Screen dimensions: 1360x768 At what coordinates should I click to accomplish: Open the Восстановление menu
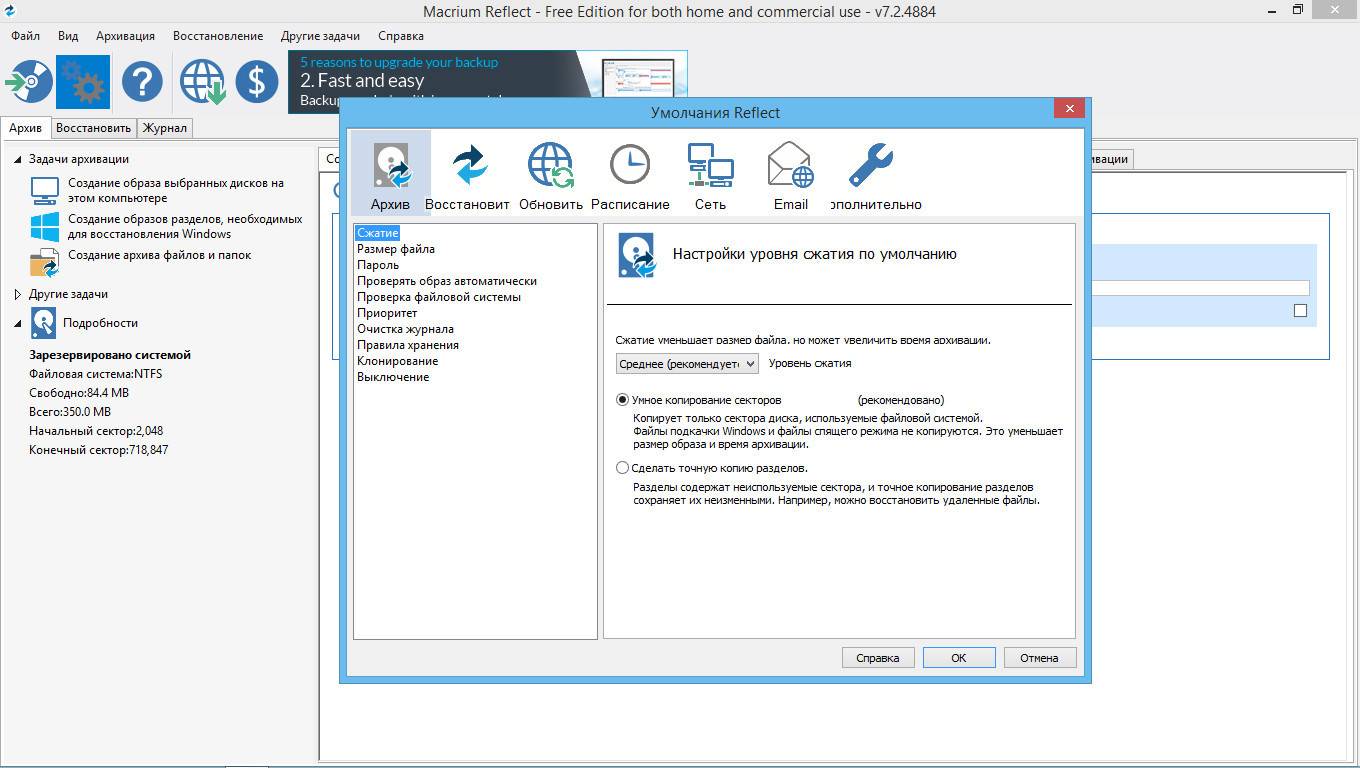click(218, 36)
